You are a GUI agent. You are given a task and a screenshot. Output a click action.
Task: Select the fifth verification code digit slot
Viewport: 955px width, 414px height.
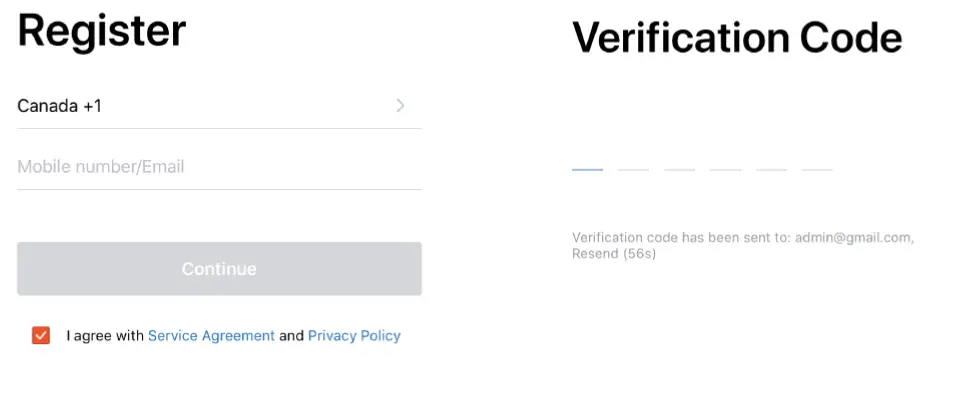point(771,160)
